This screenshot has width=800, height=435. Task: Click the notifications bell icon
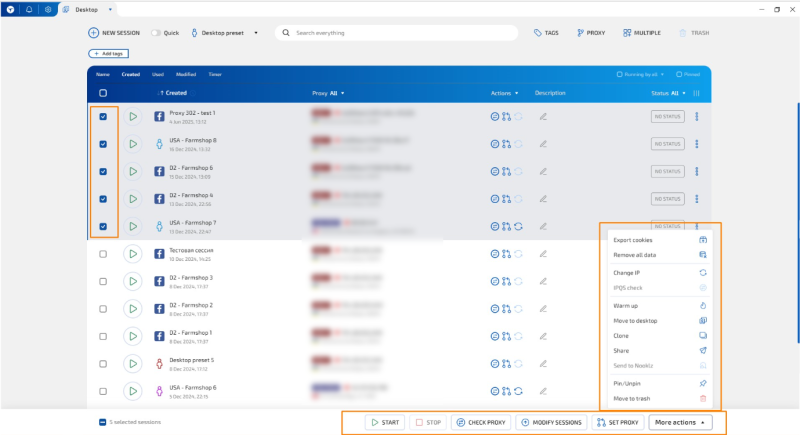click(29, 9)
